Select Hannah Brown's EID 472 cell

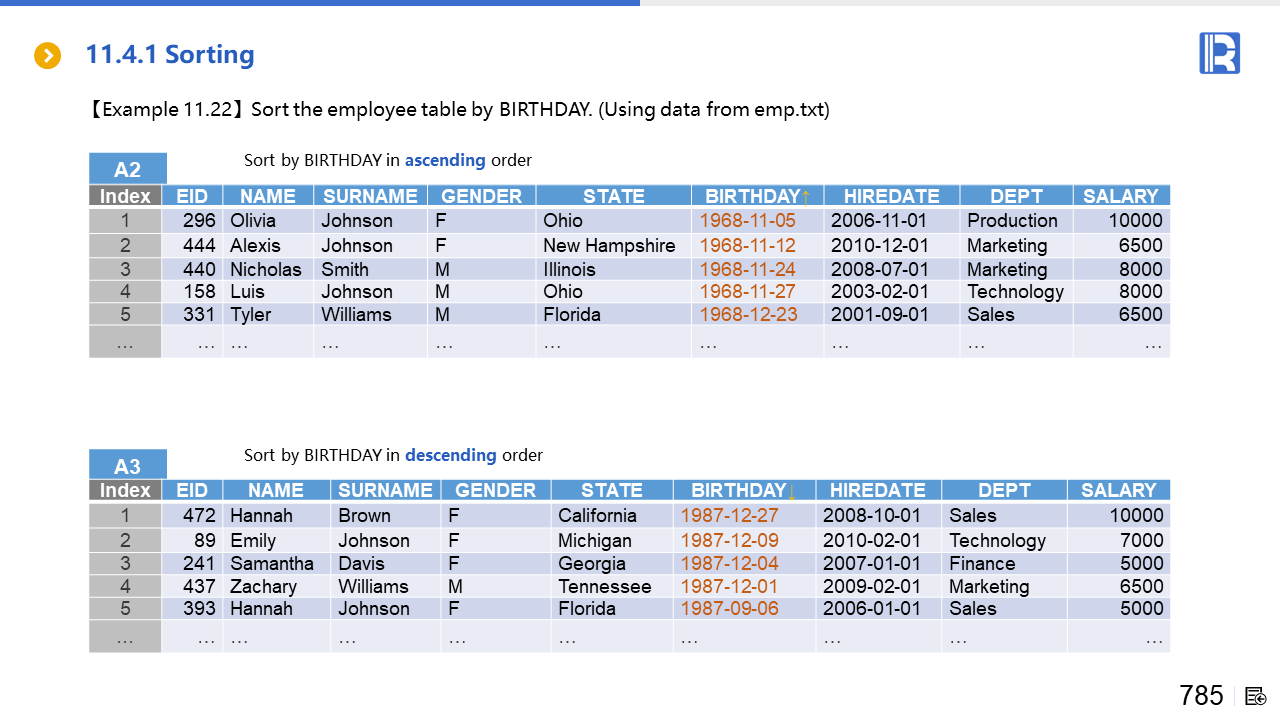[198, 516]
